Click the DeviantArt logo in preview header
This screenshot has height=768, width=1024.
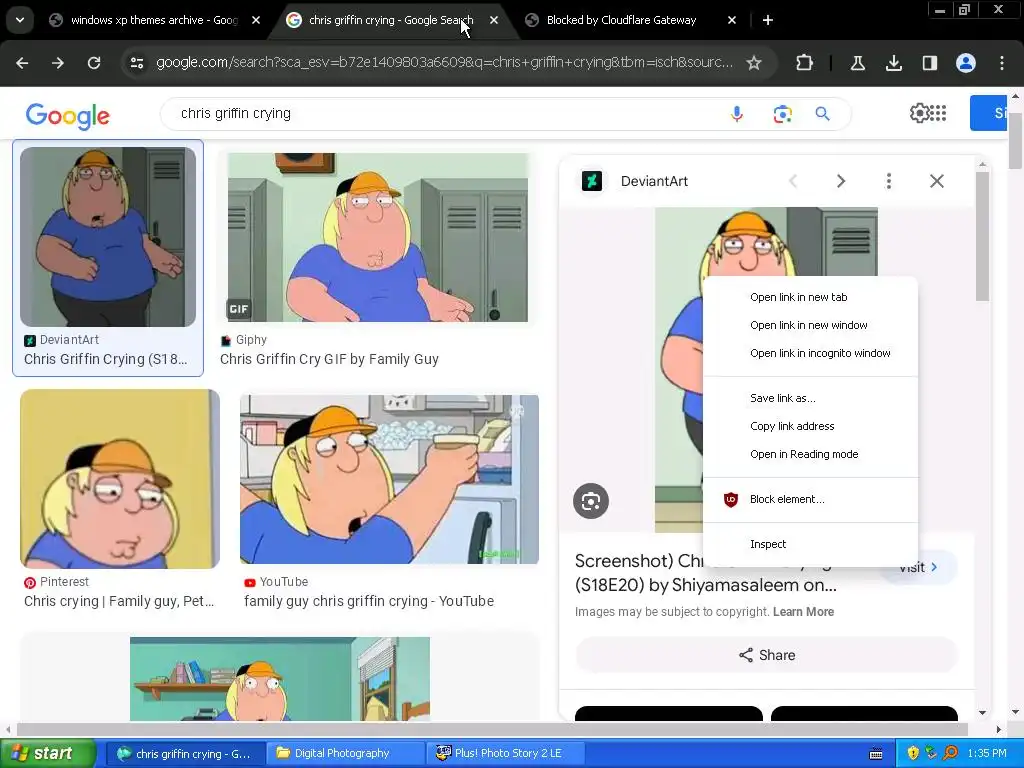point(592,181)
